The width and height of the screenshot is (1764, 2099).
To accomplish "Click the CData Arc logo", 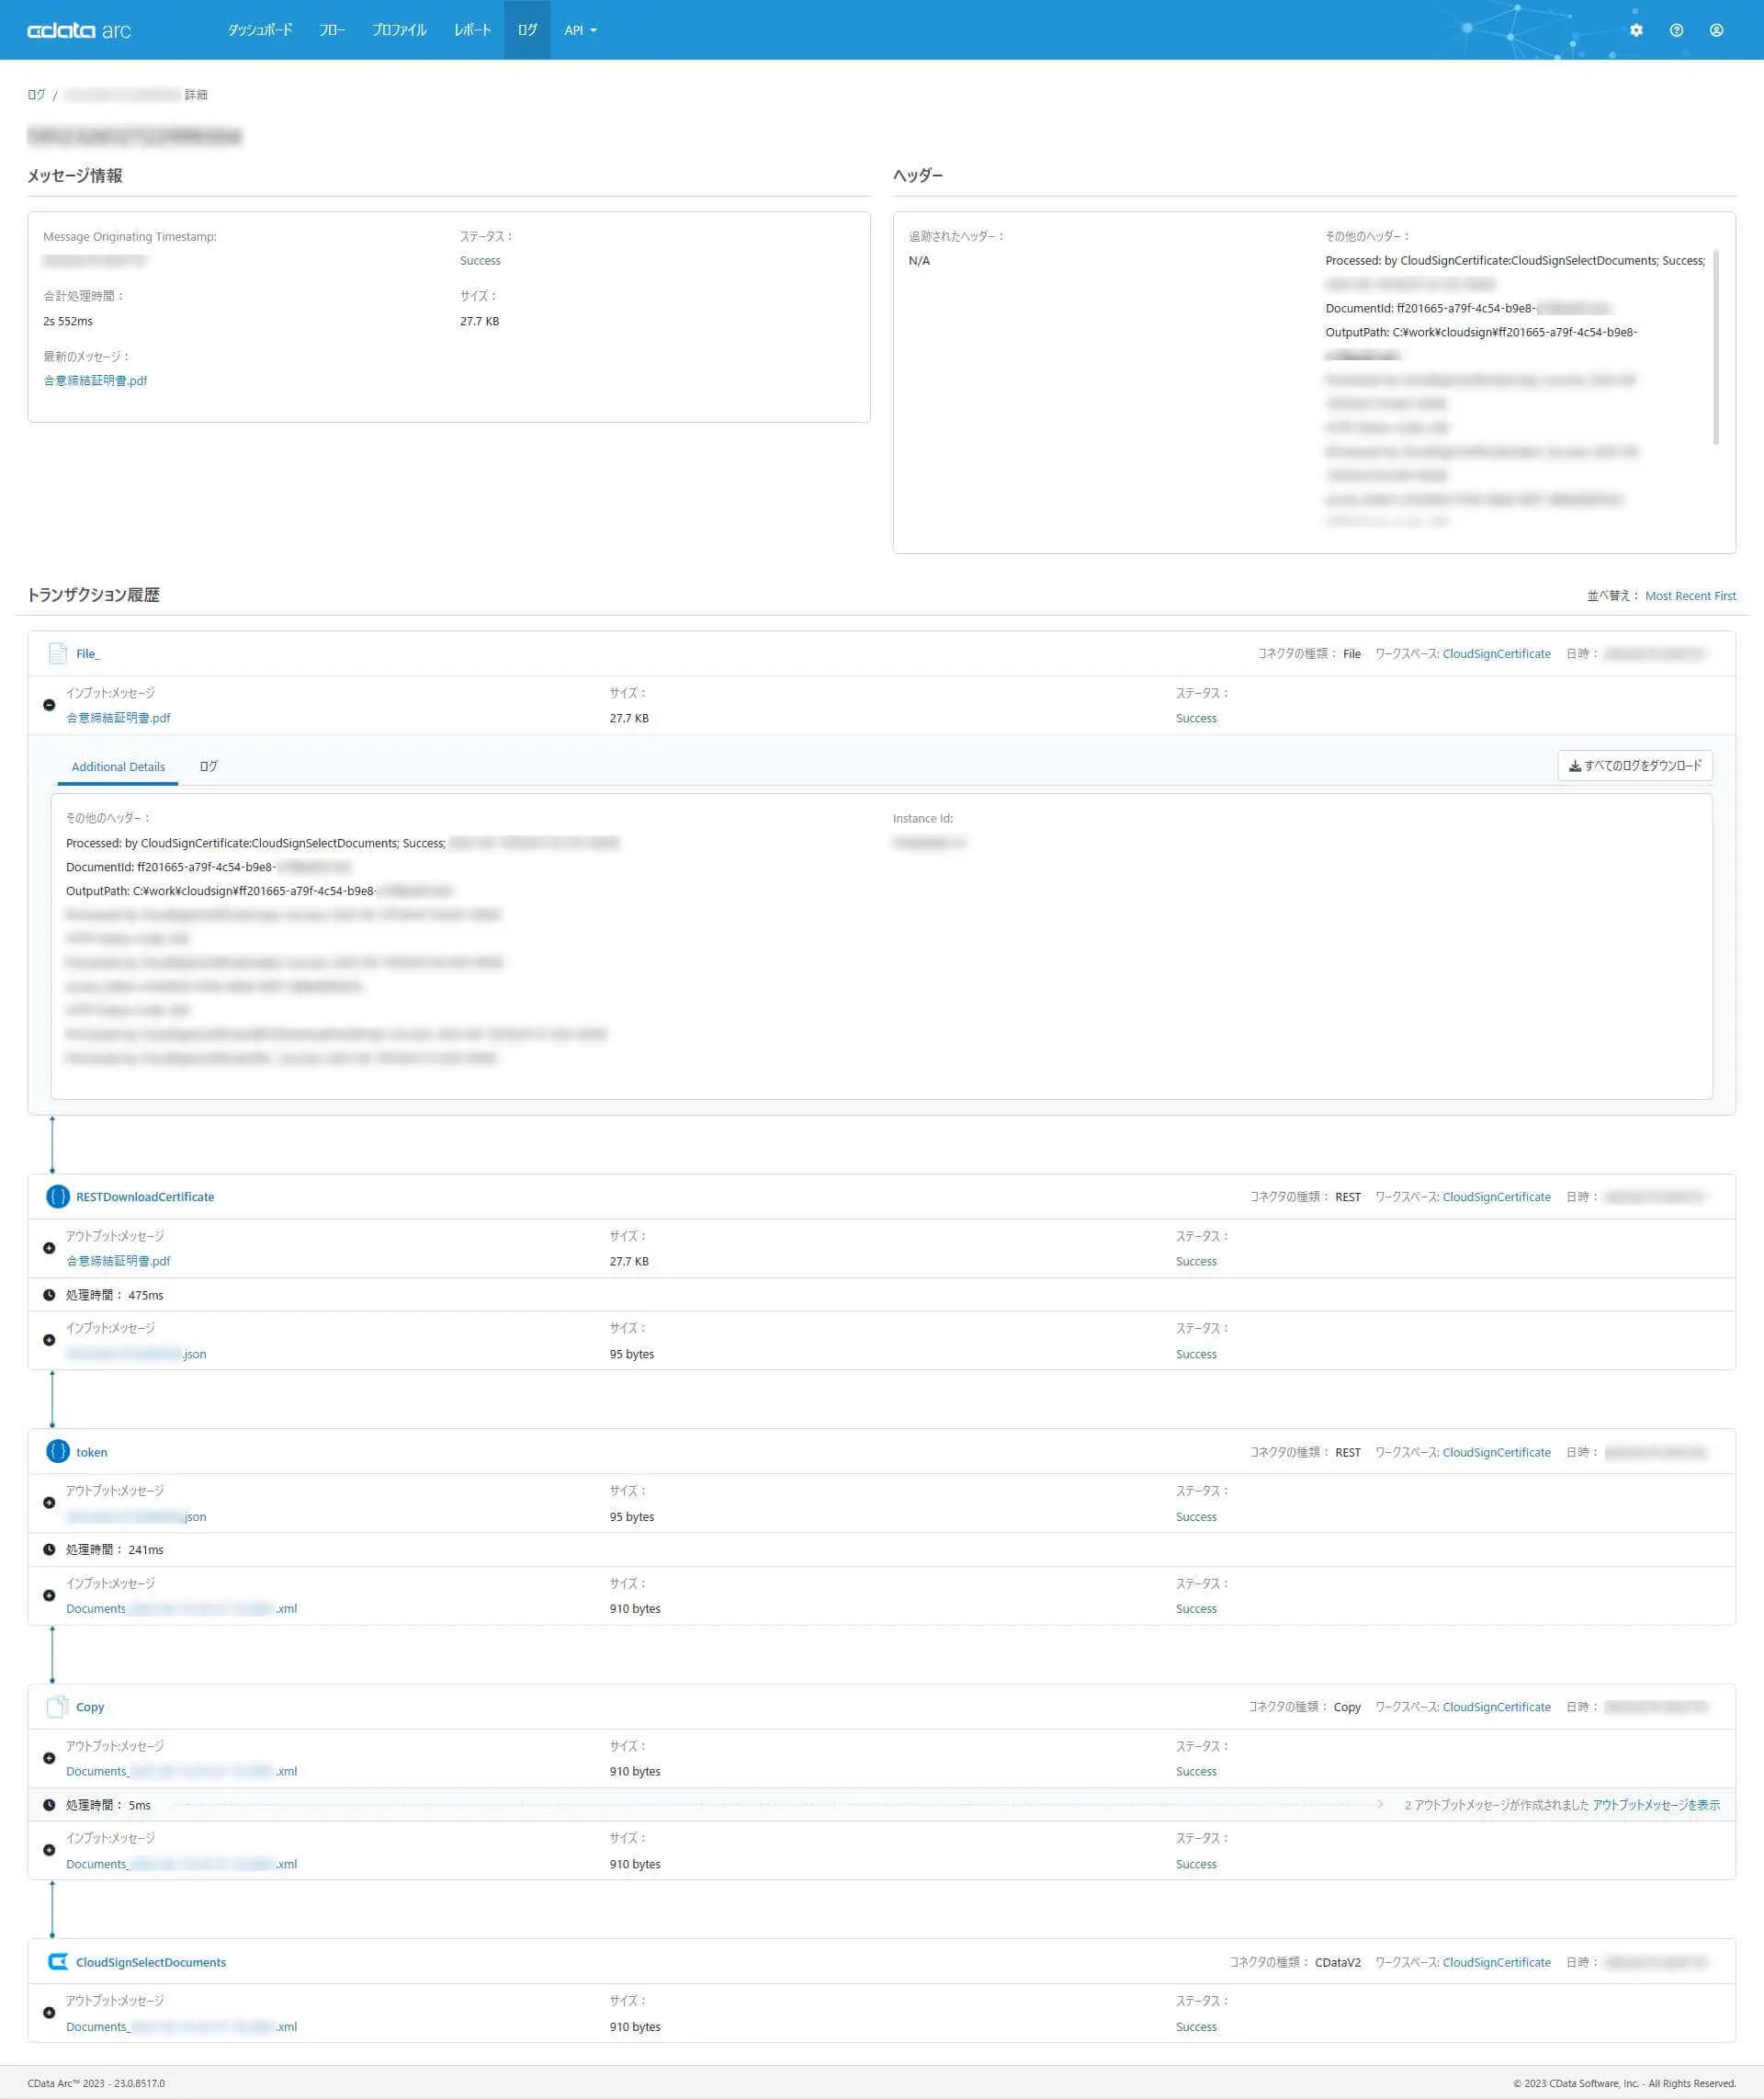I will (79, 30).
